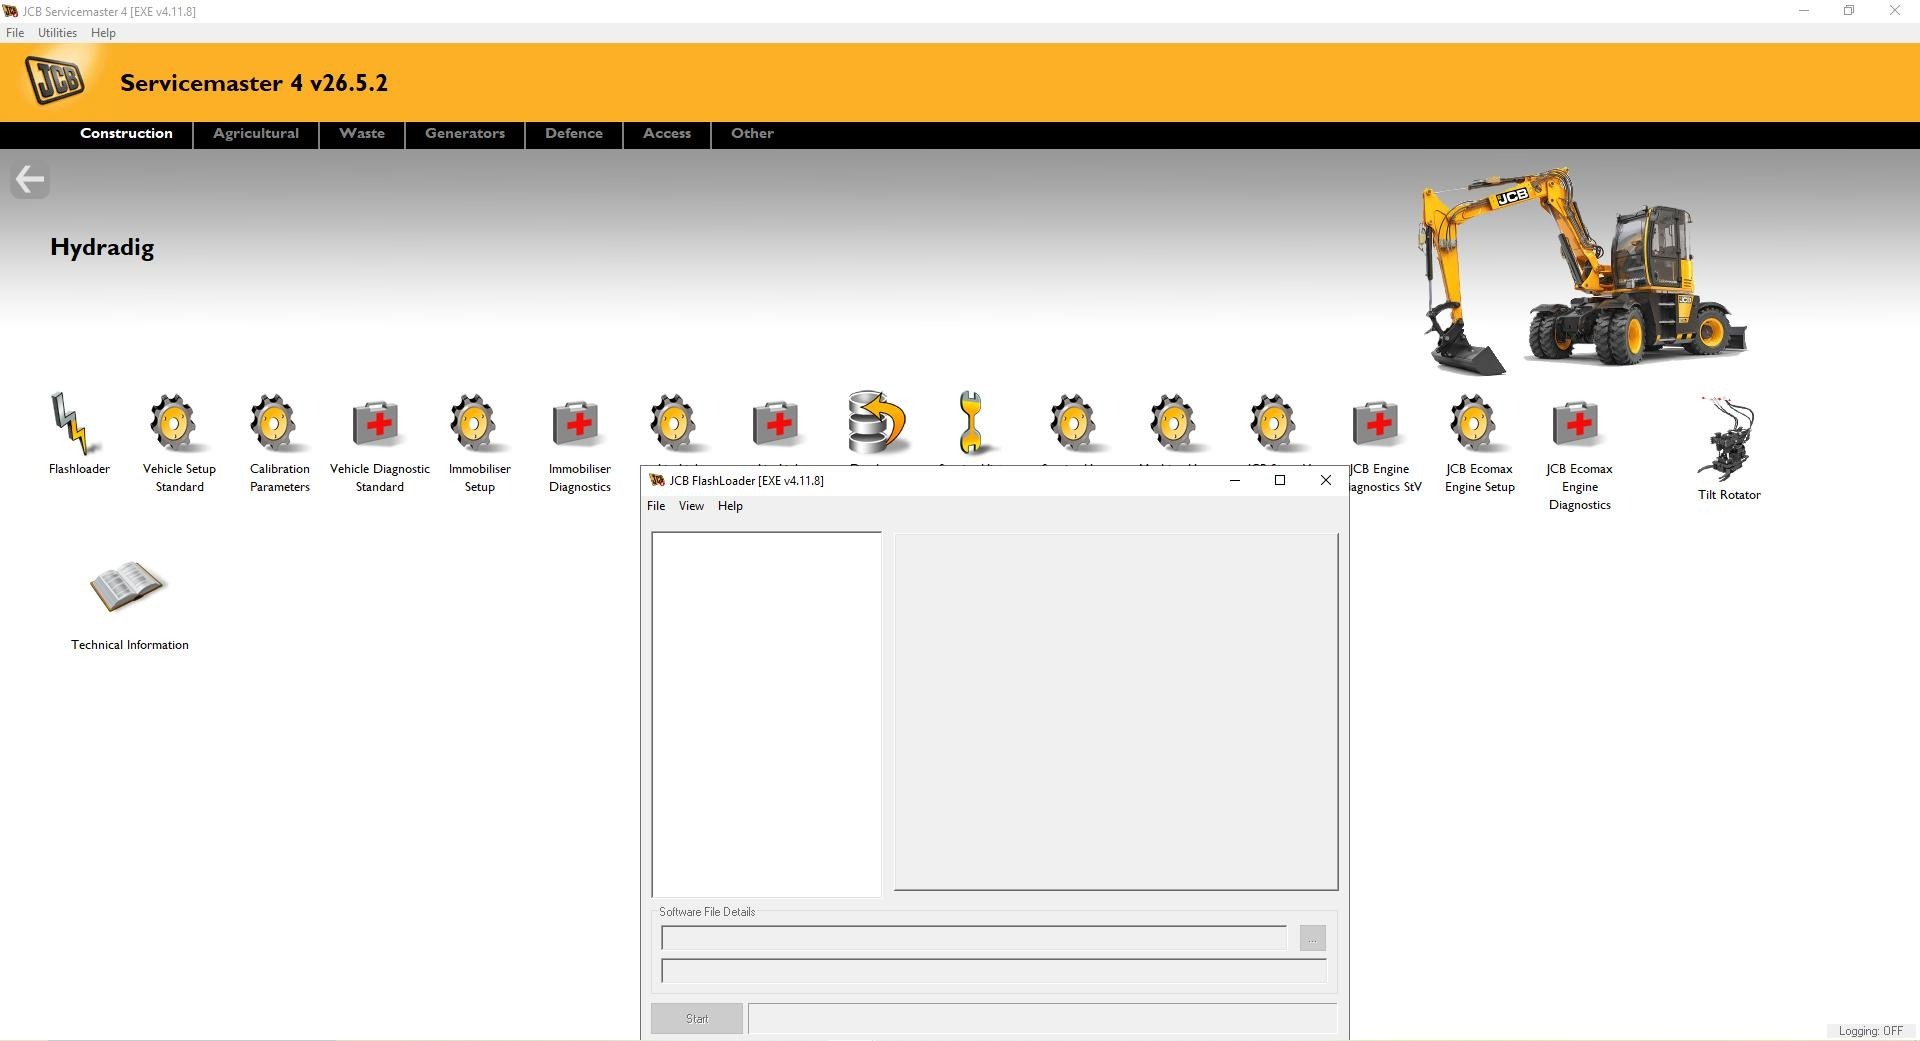
Task: Open Vehicle Setup Standard gear icon
Action: [x=177, y=423]
